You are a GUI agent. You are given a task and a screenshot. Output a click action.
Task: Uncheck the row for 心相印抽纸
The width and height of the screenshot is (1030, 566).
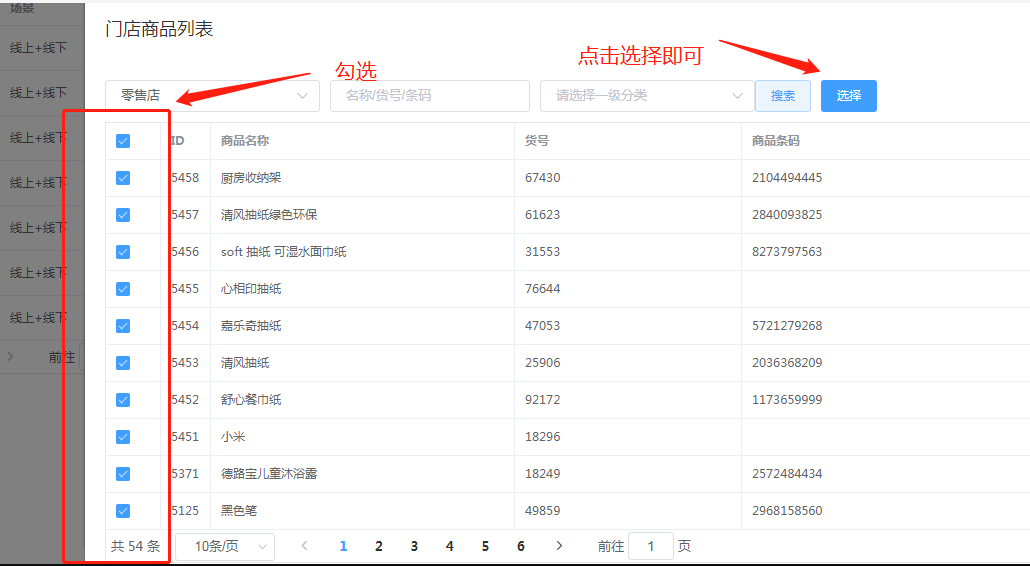123,289
